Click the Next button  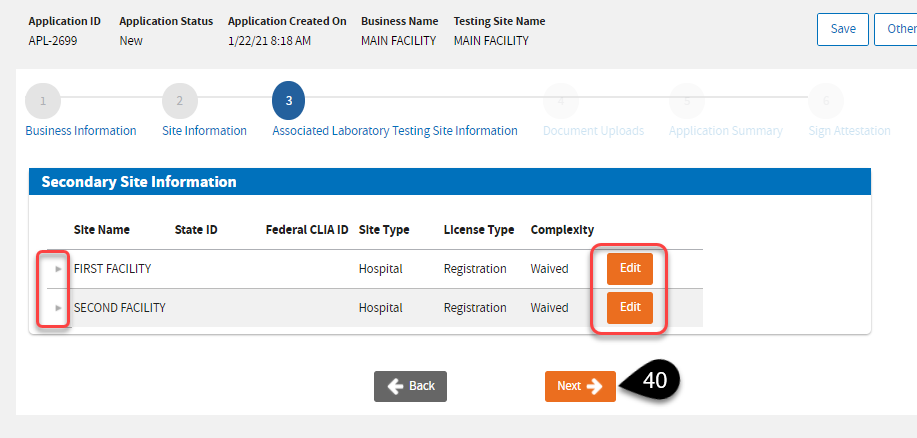click(x=580, y=386)
